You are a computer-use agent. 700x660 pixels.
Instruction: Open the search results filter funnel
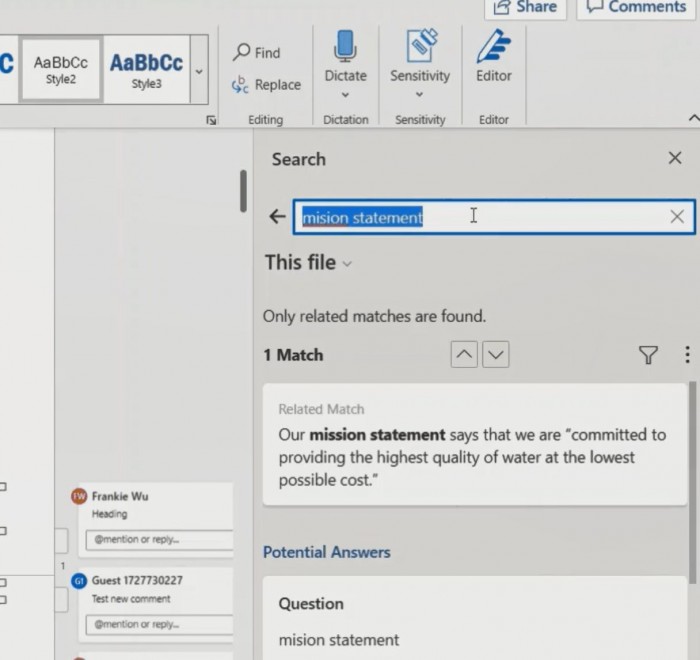(x=648, y=355)
